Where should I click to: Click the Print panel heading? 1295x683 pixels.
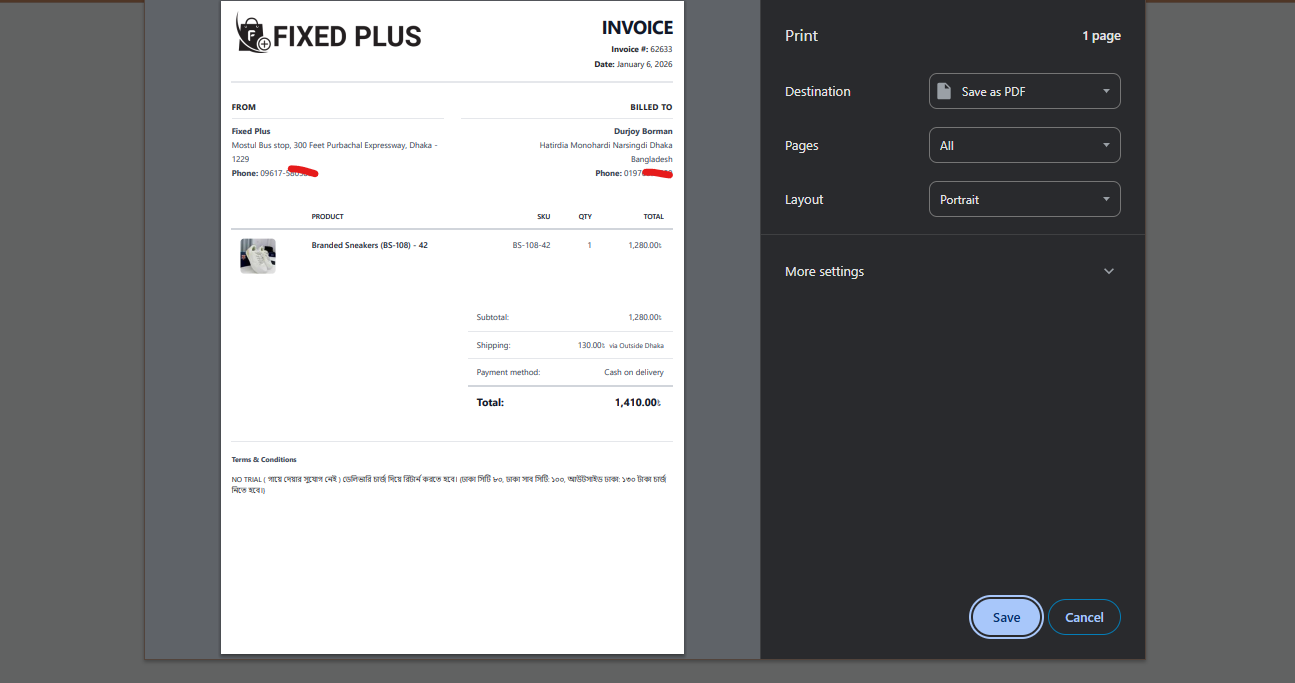coord(801,35)
